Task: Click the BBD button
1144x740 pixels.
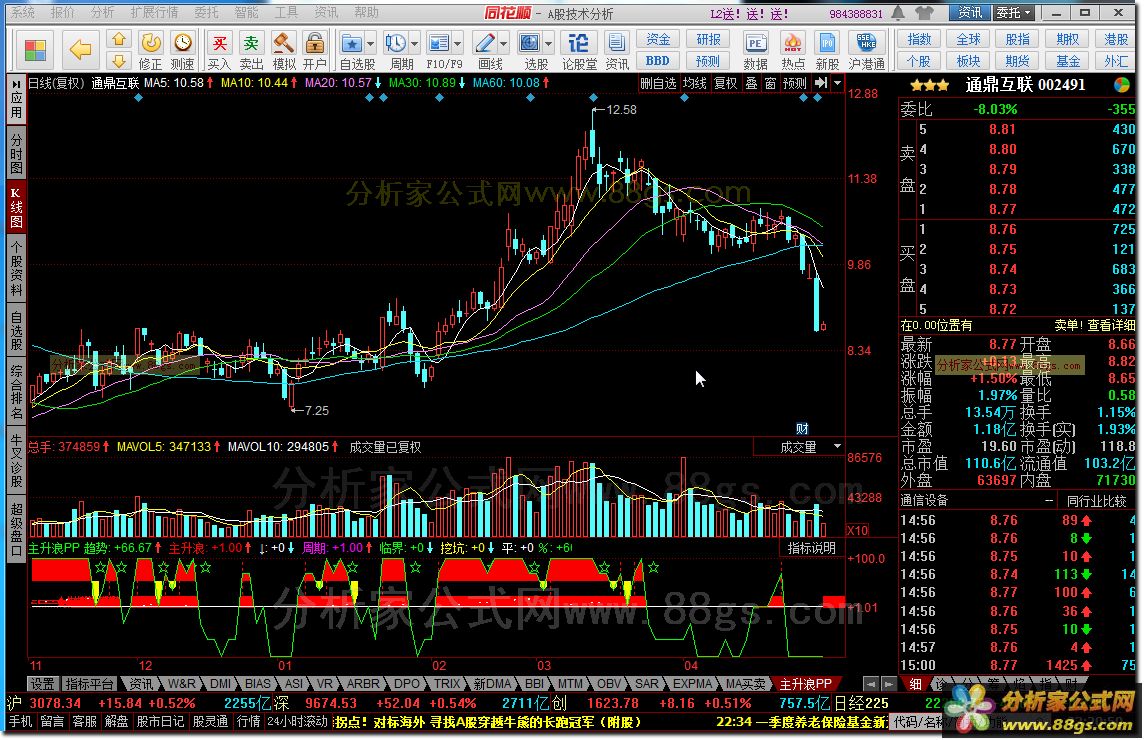Action: click(658, 61)
